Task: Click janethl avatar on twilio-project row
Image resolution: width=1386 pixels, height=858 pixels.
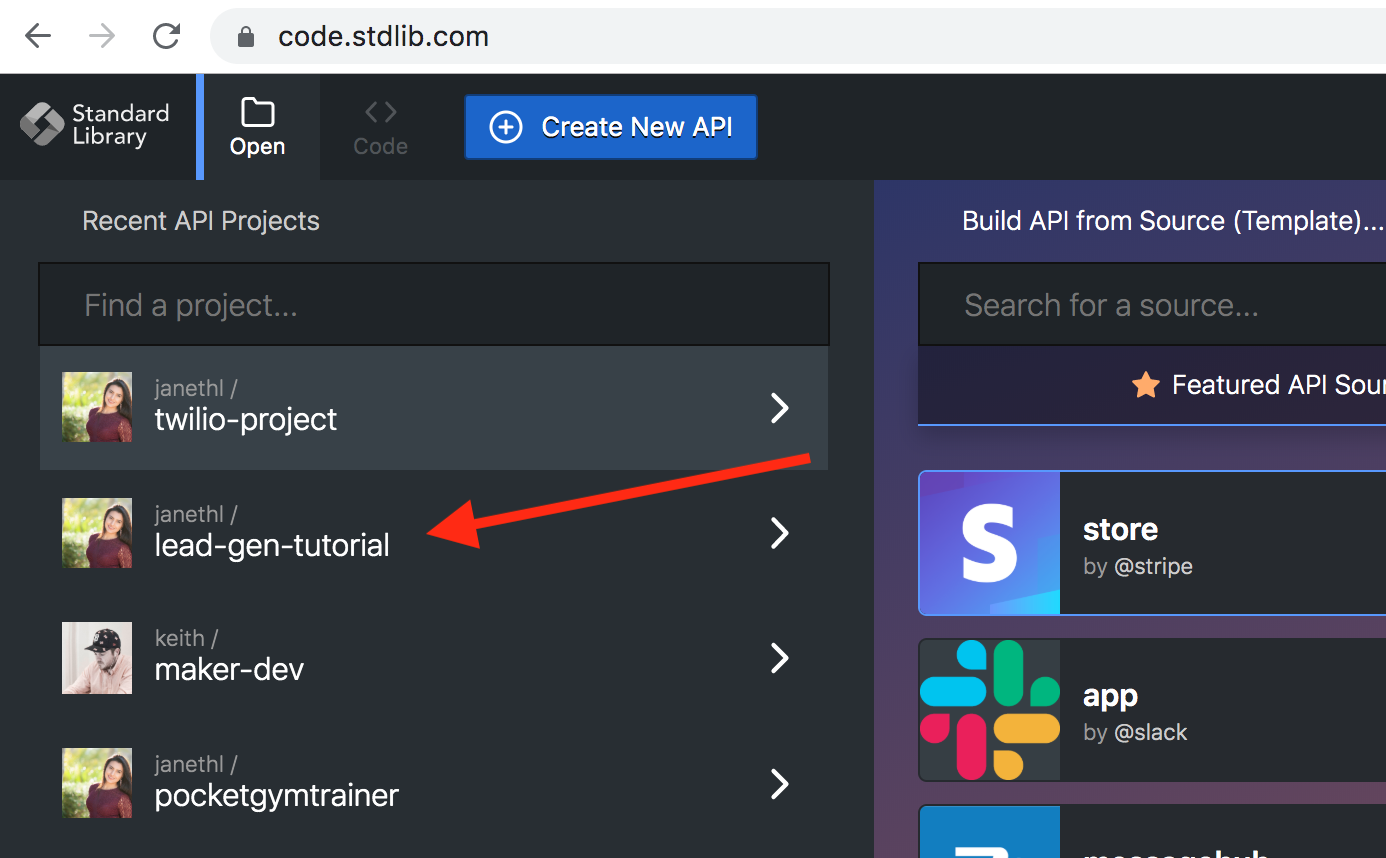Action: [97, 407]
